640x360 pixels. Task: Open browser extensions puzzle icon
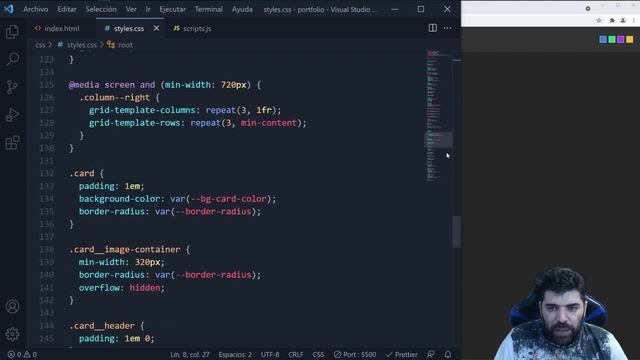pyautogui.click(x=612, y=20)
